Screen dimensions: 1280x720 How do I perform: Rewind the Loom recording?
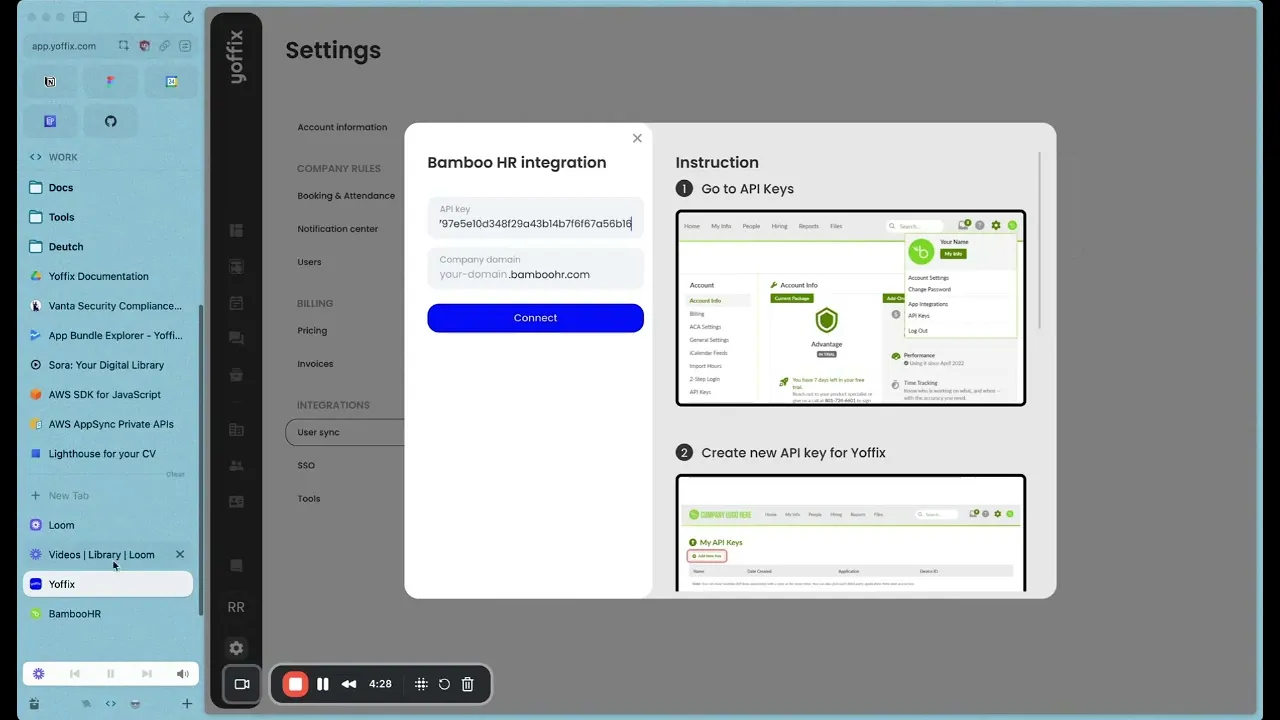pos(349,684)
